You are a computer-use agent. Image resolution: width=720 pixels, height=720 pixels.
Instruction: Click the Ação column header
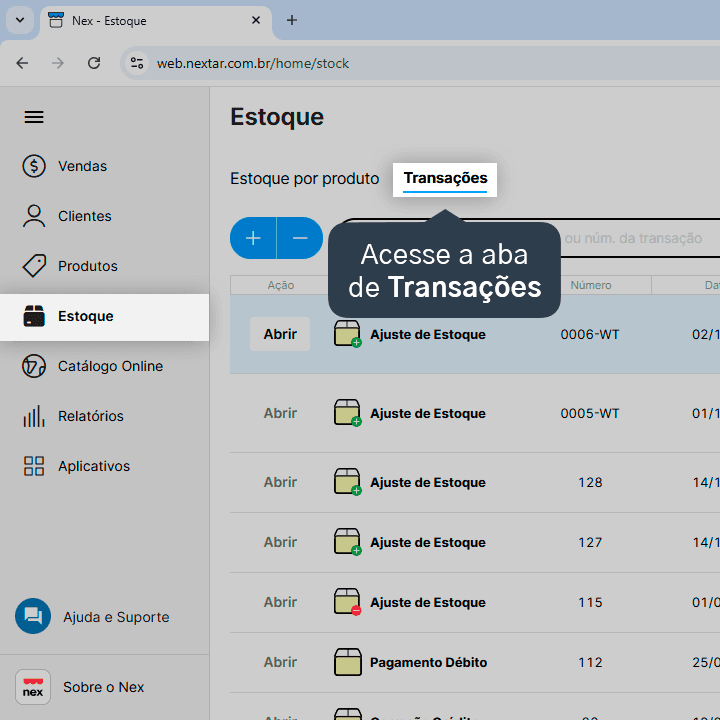point(281,285)
